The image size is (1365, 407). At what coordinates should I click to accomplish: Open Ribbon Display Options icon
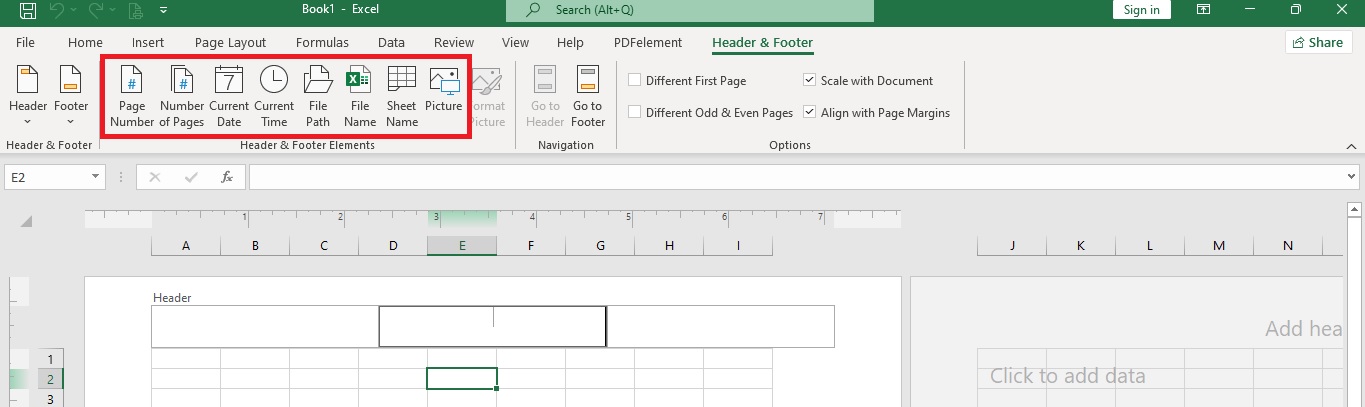click(1203, 10)
